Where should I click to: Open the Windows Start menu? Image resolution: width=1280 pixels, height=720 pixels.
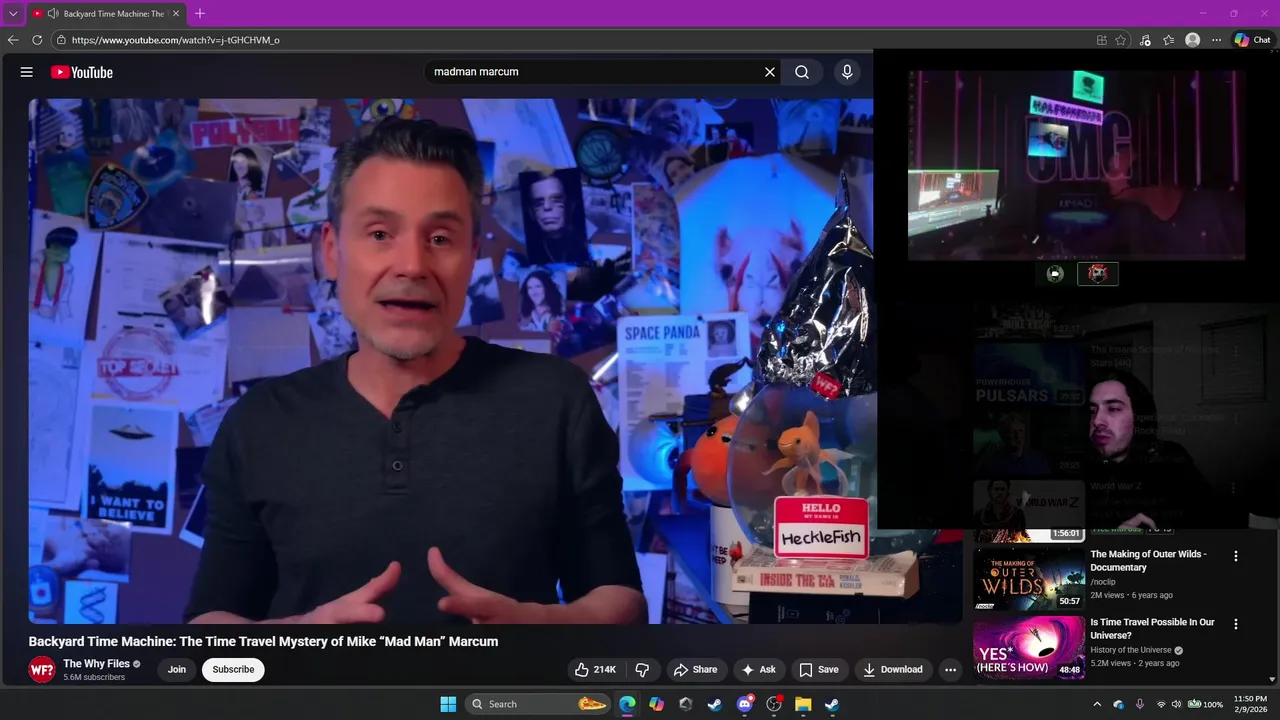(448, 704)
